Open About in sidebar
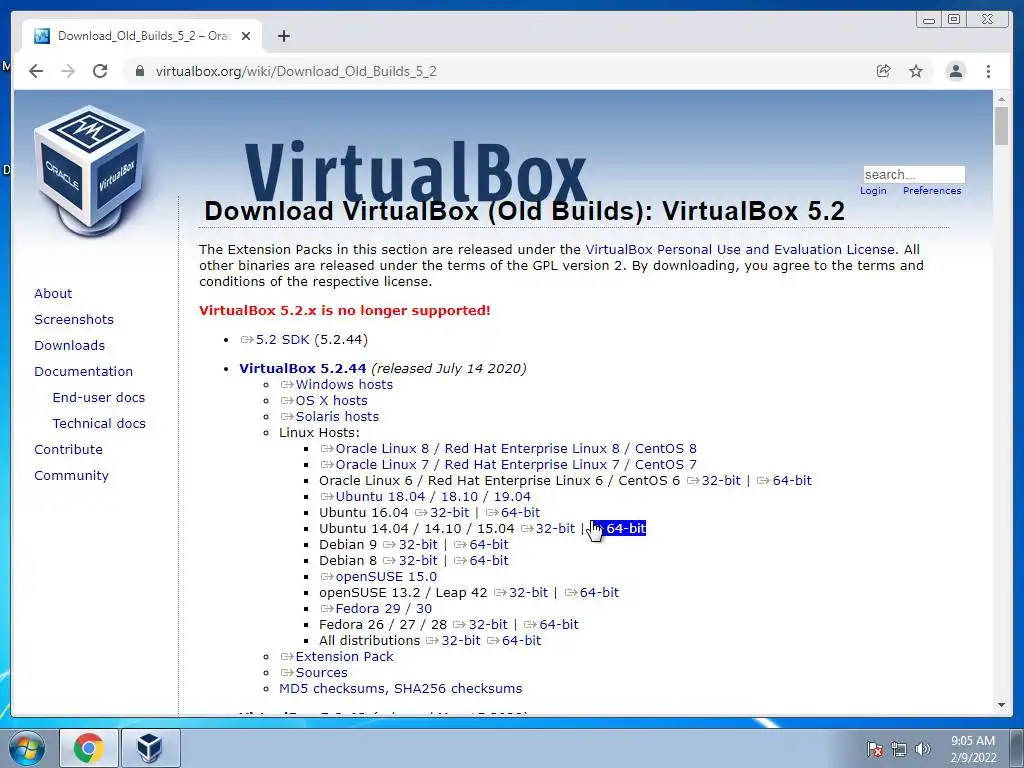The height and width of the screenshot is (768, 1024). (53, 293)
